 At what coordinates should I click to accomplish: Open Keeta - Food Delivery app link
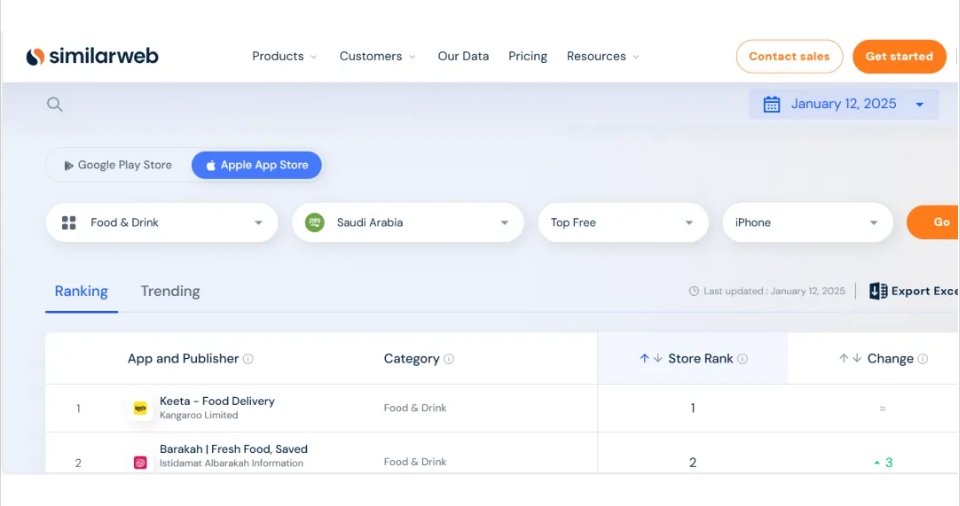[x=217, y=401]
